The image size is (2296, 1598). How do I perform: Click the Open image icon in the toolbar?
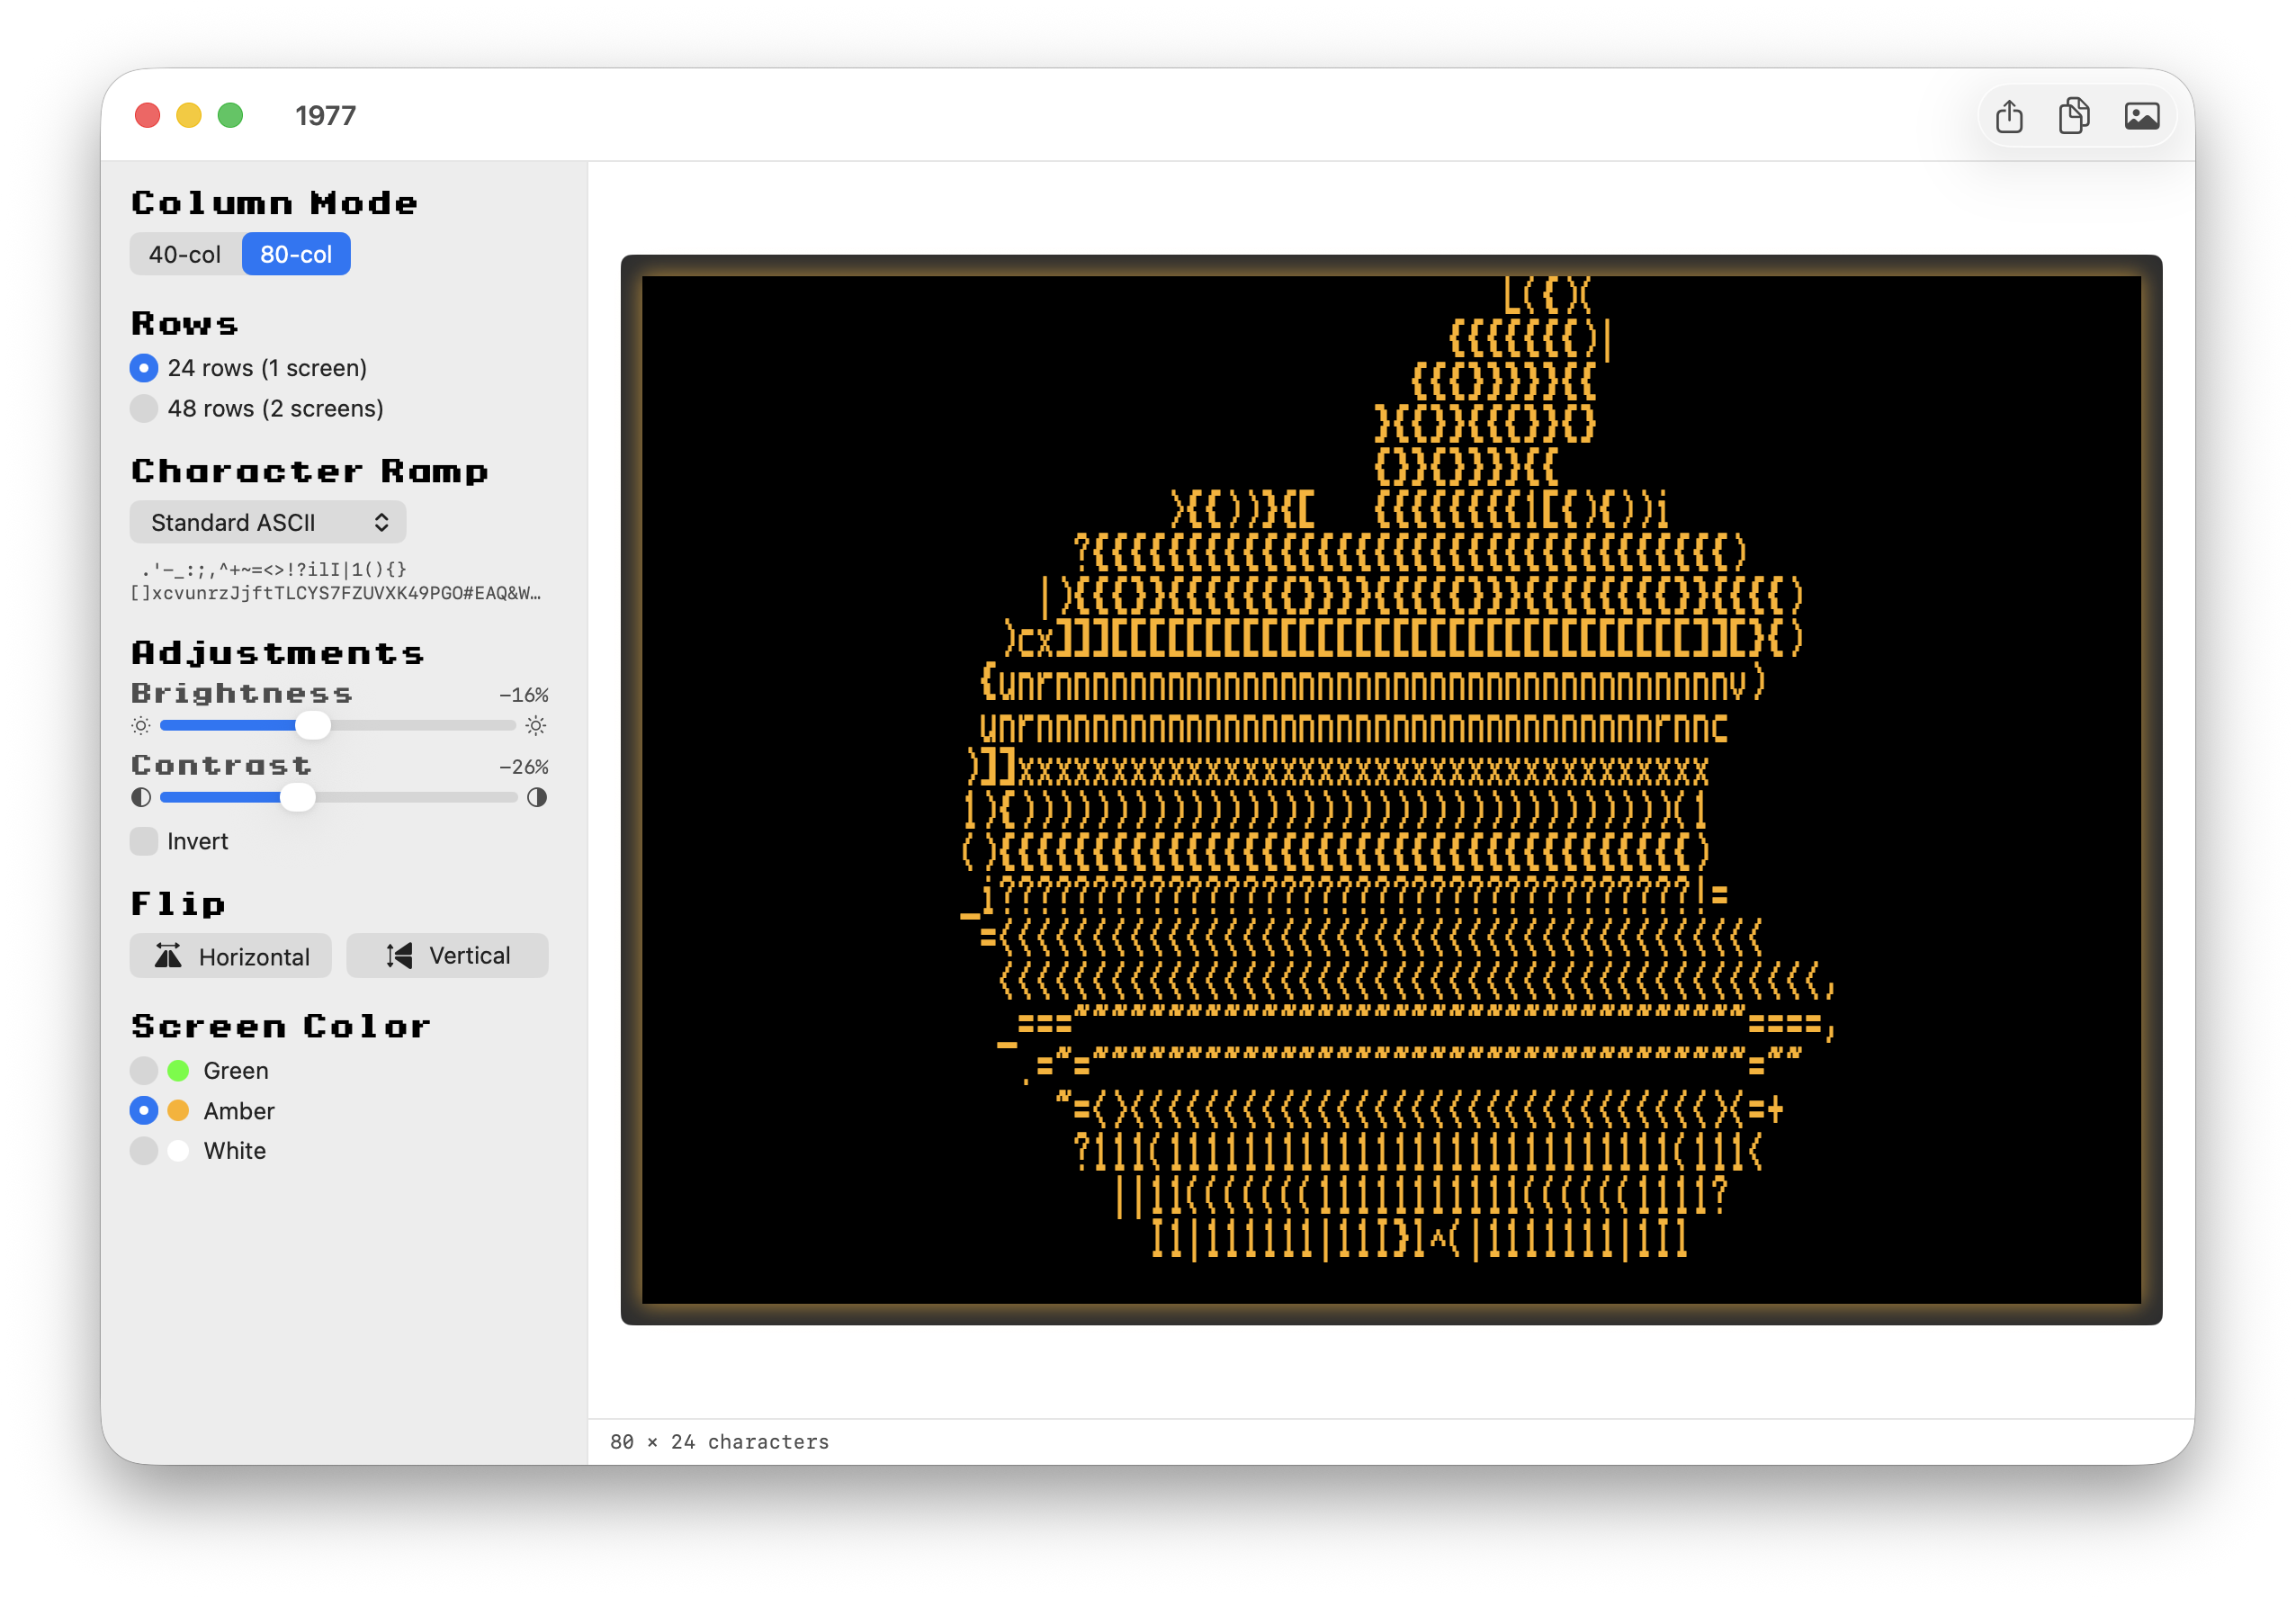2141,116
